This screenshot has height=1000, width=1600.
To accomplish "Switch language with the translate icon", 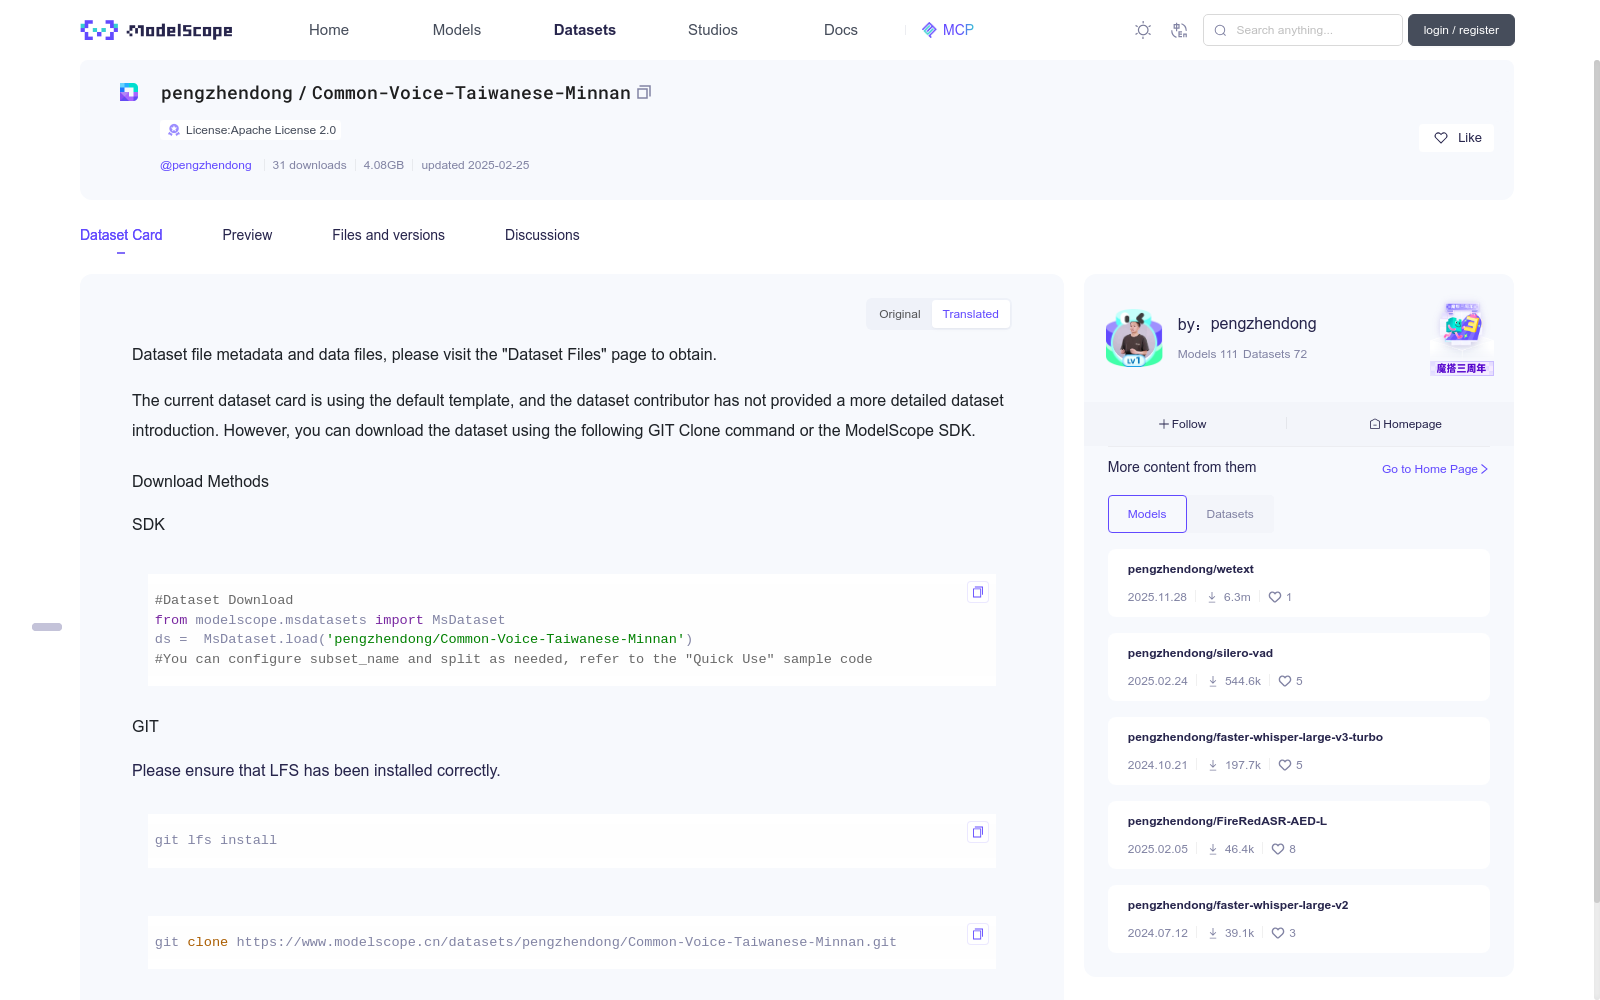I will 1179,30.
